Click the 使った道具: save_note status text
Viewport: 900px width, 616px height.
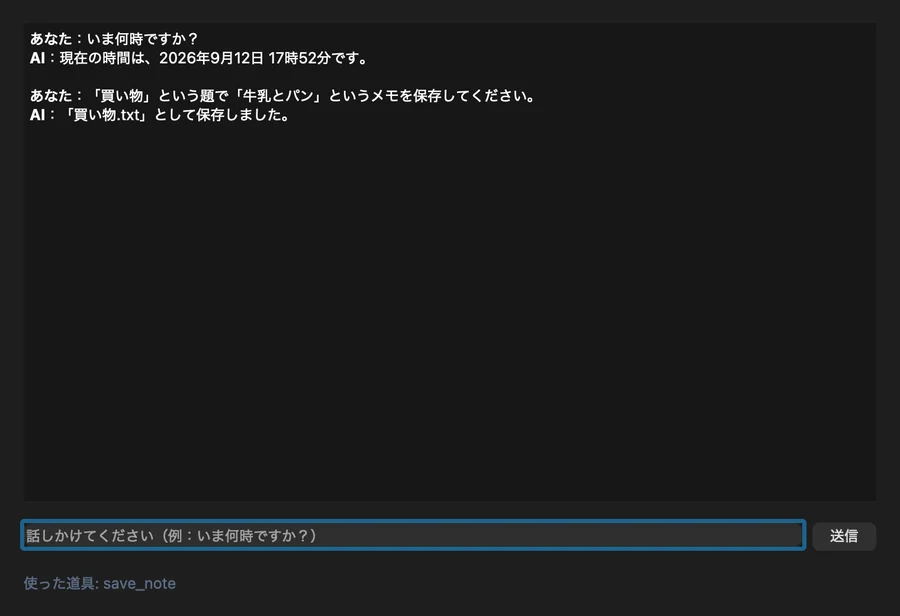coord(100,583)
